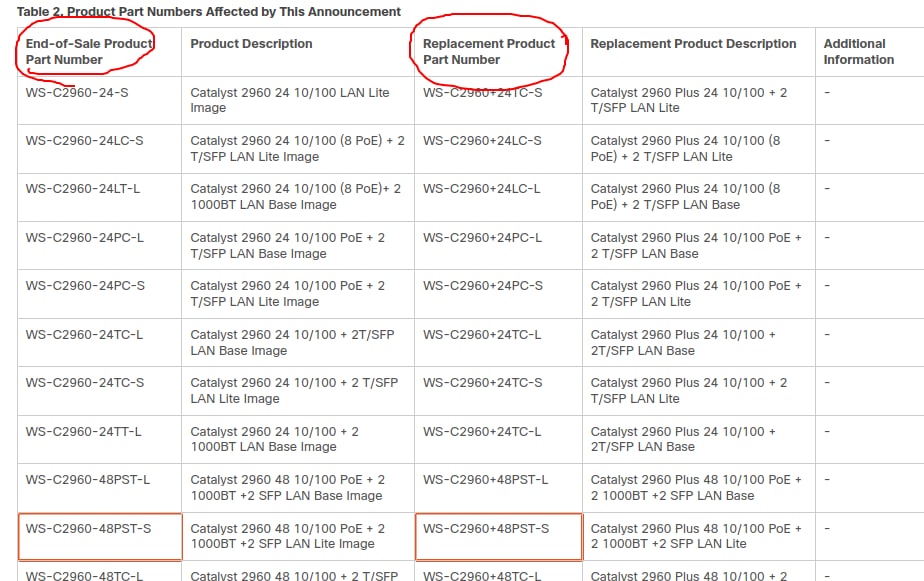
Task: Click 'Catalyst 2960 Plus 48 10/100 PoE + 2 1000BT +2 SFP LAN Base'
Action: coord(696,488)
